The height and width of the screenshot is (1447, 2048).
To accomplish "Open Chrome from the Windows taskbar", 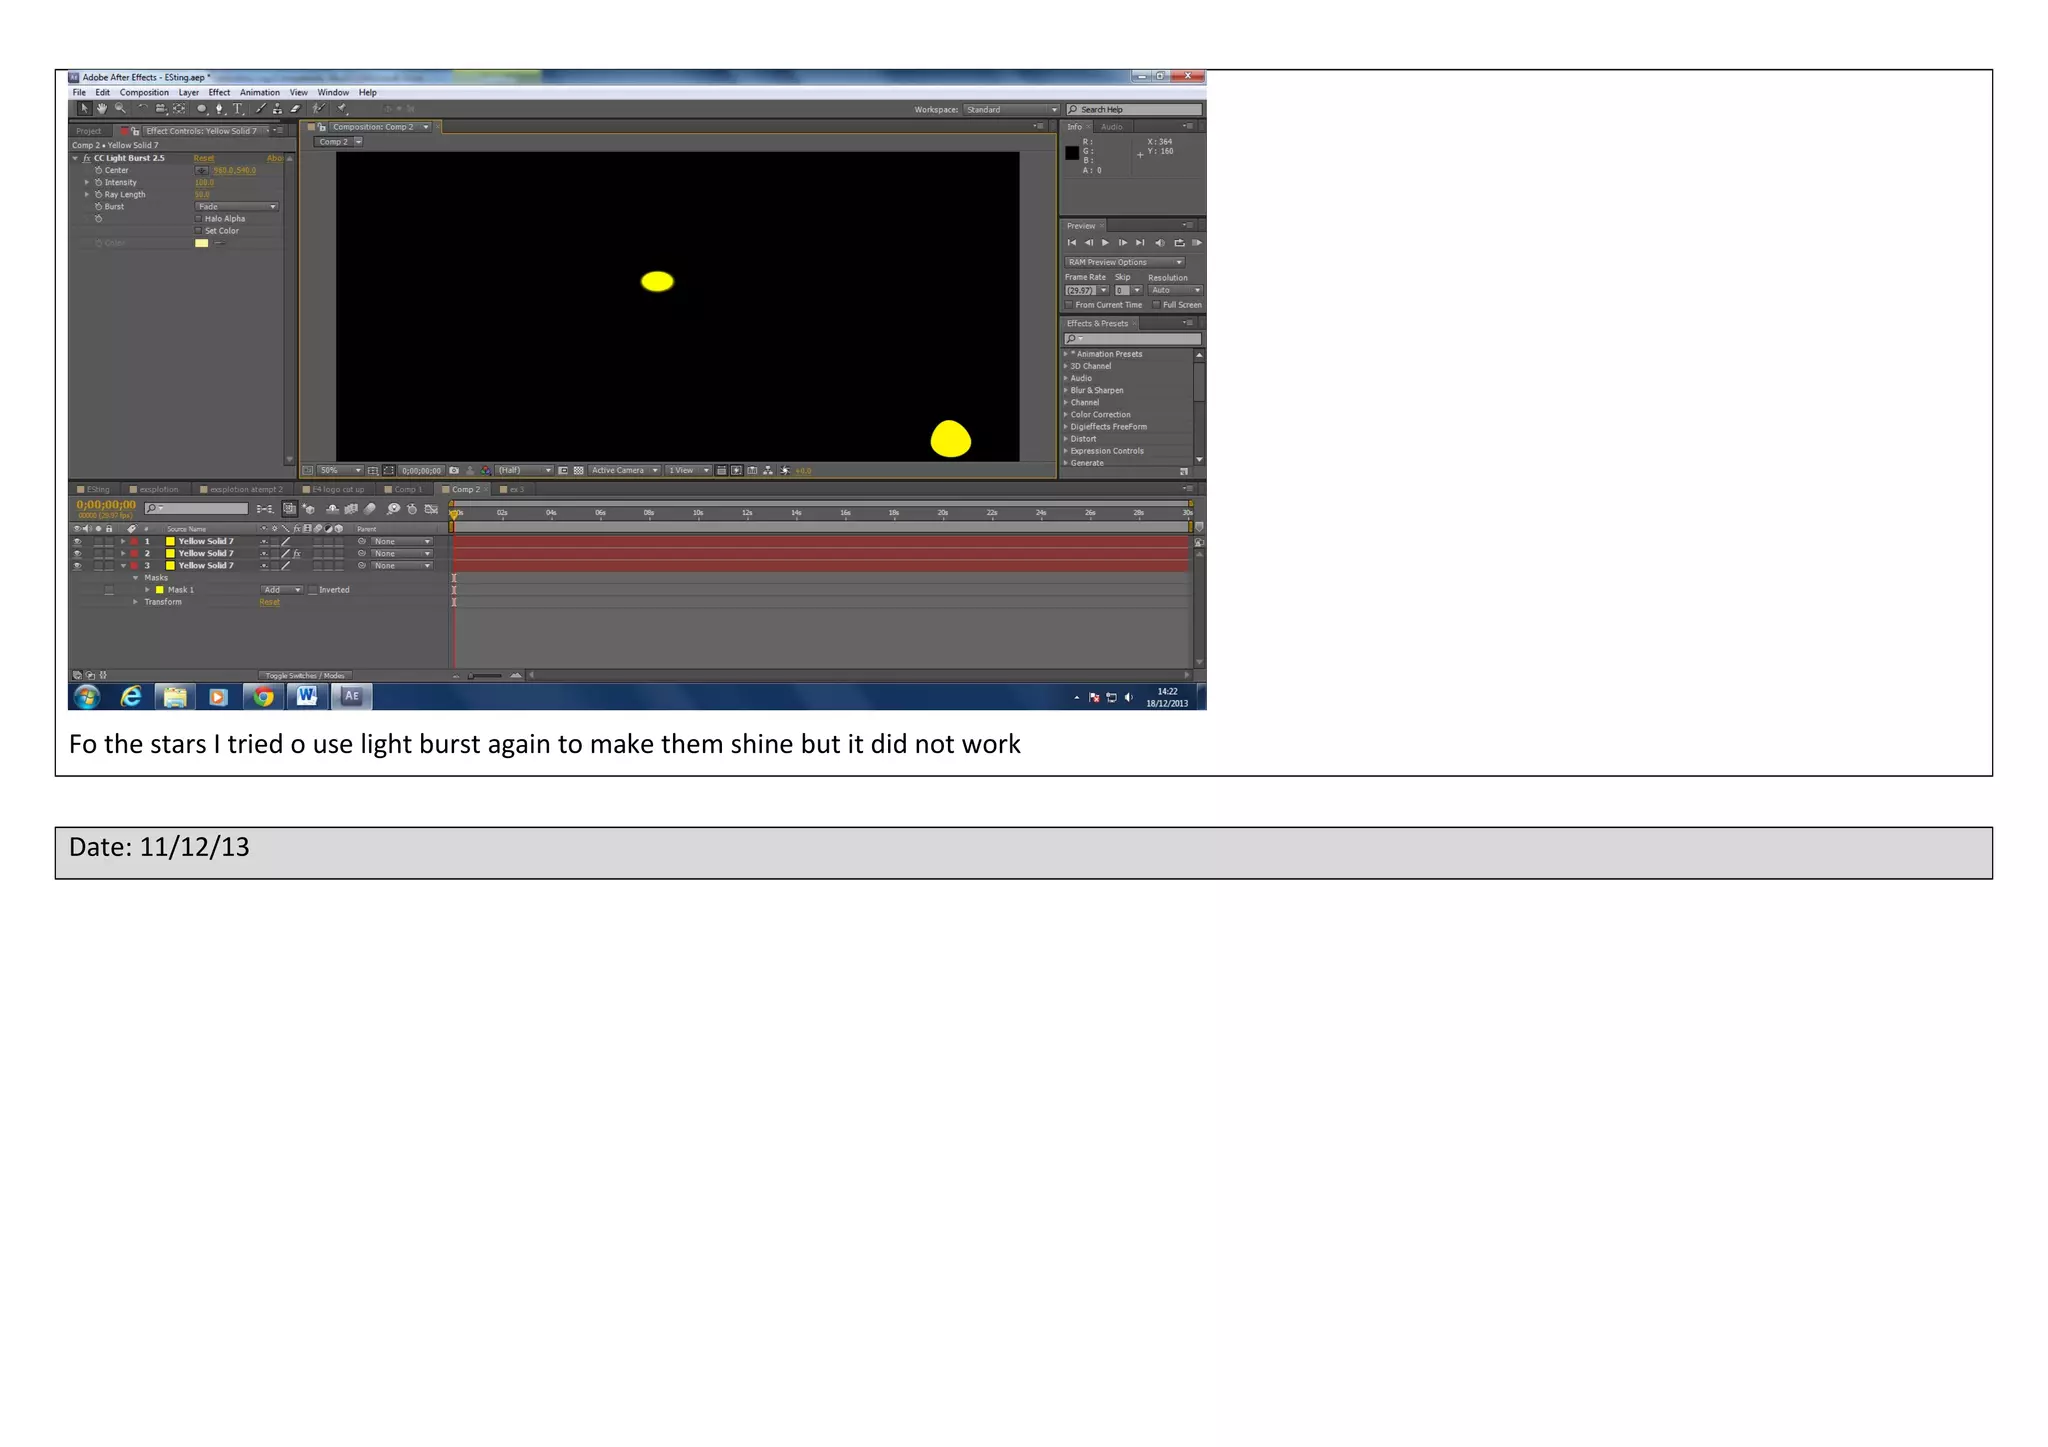I will (263, 697).
